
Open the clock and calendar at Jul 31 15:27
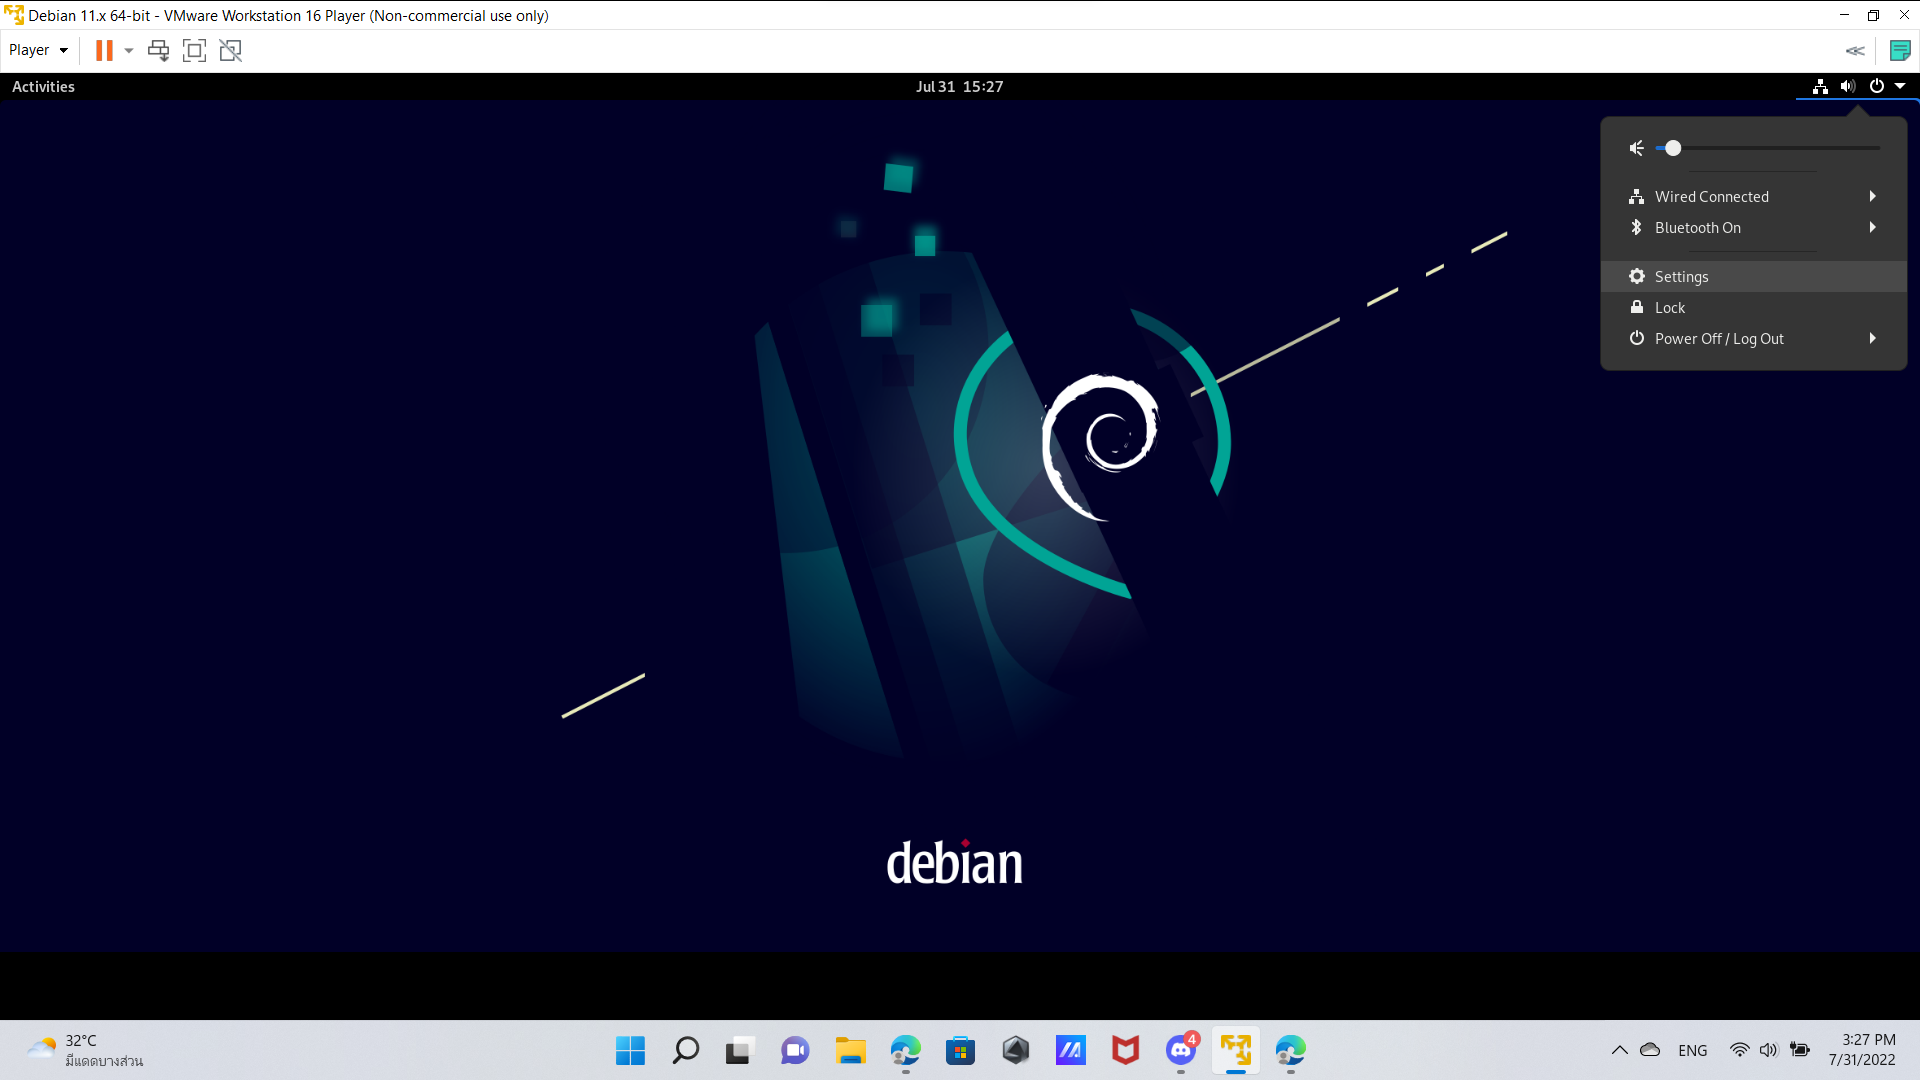point(959,87)
